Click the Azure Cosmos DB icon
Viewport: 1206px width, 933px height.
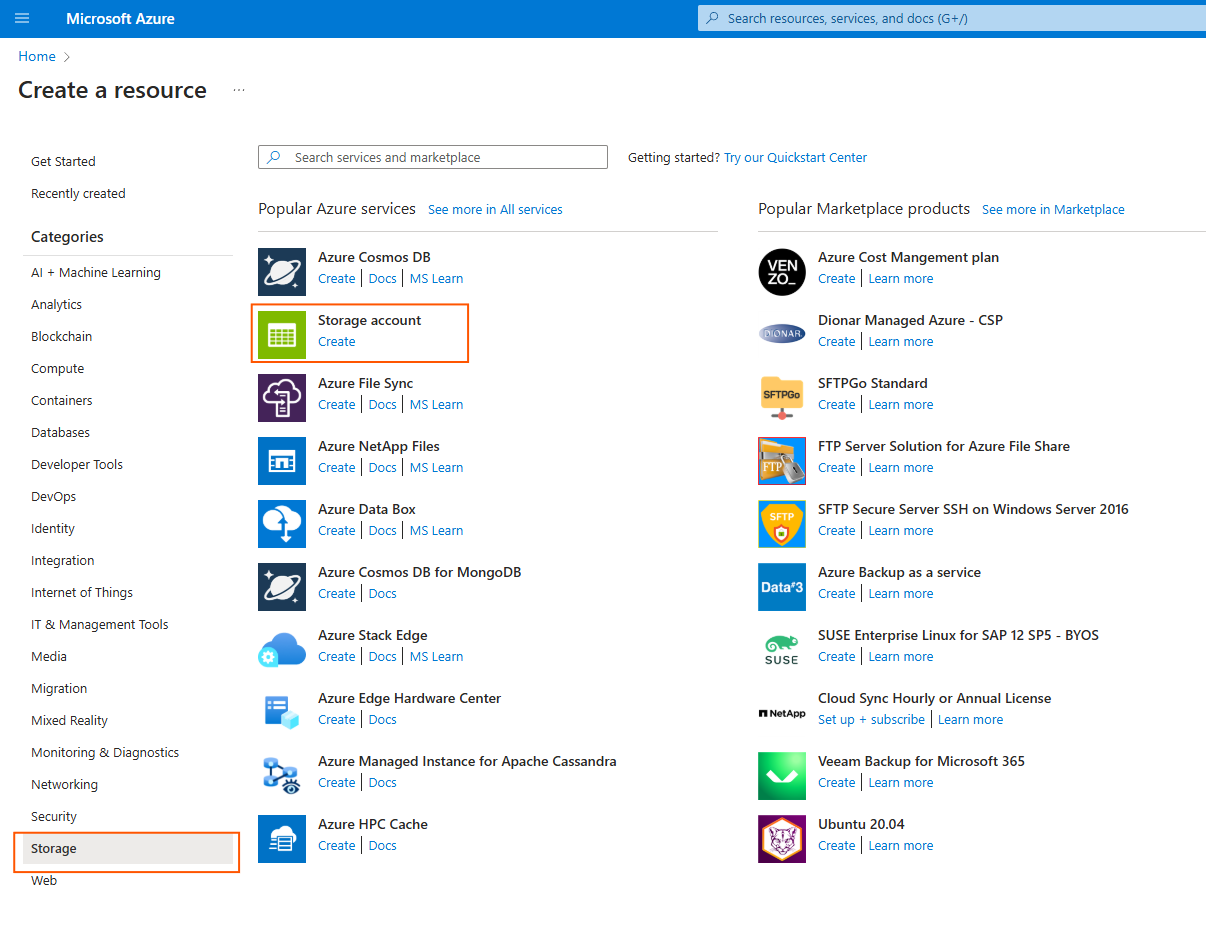click(282, 272)
